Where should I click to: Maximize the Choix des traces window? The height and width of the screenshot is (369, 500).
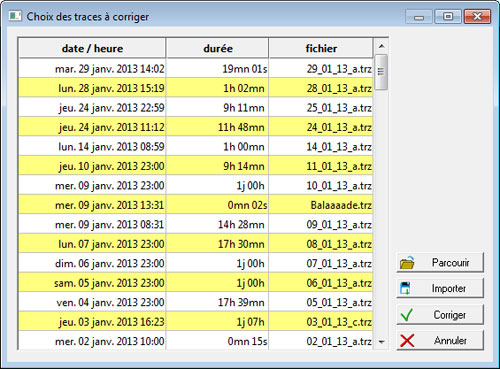click(x=448, y=17)
